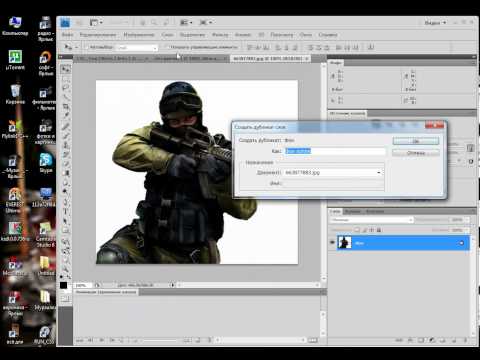Cancel the duplicate layer dialog
Screen dimensions: 480x360
[x=416, y=153]
